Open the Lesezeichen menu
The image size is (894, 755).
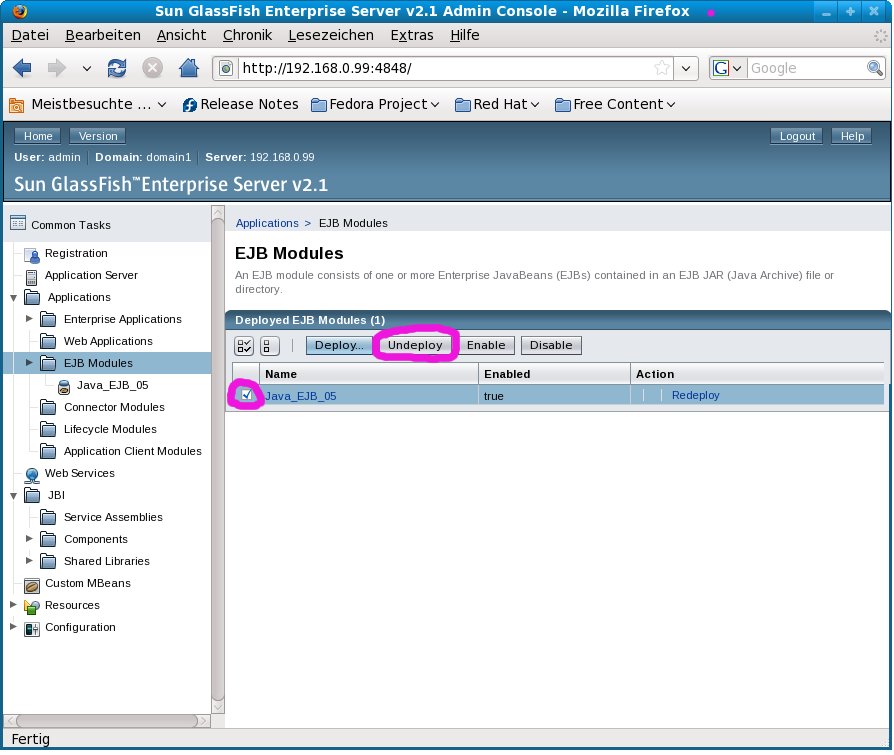tap(330, 35)
